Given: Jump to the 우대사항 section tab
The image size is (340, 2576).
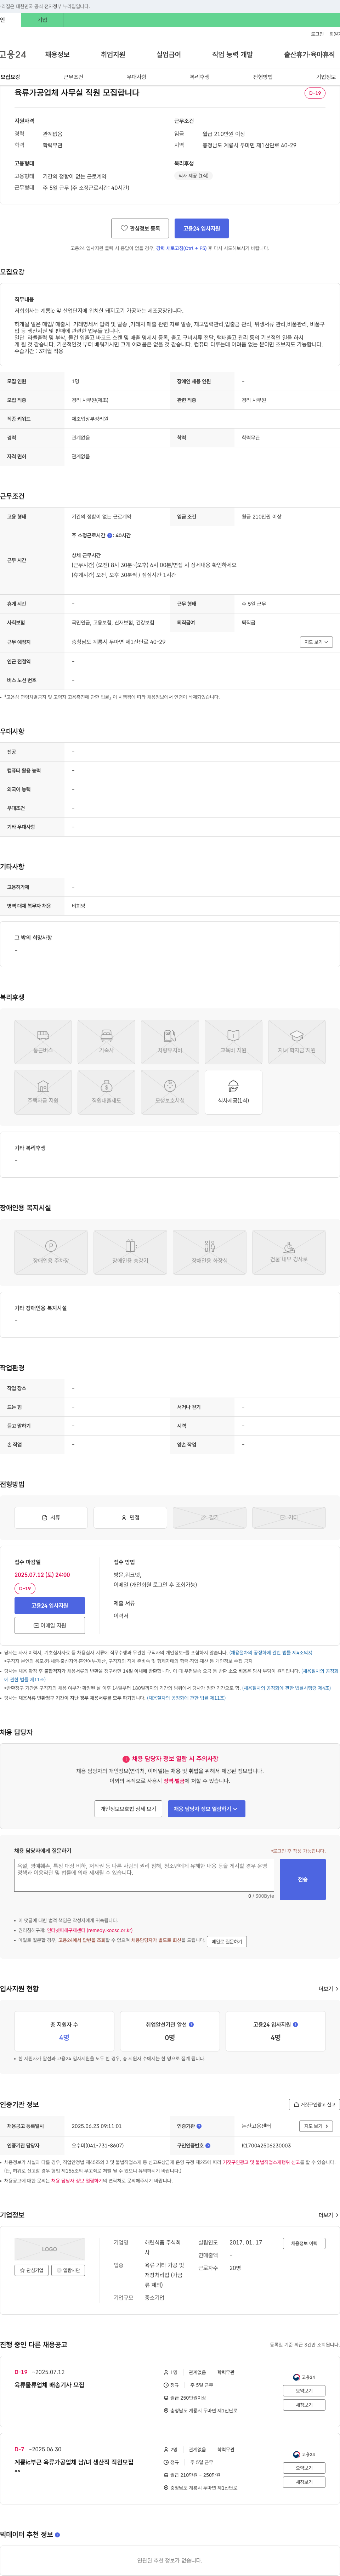Looking at the screenshot, I should [x=136, y=77].
